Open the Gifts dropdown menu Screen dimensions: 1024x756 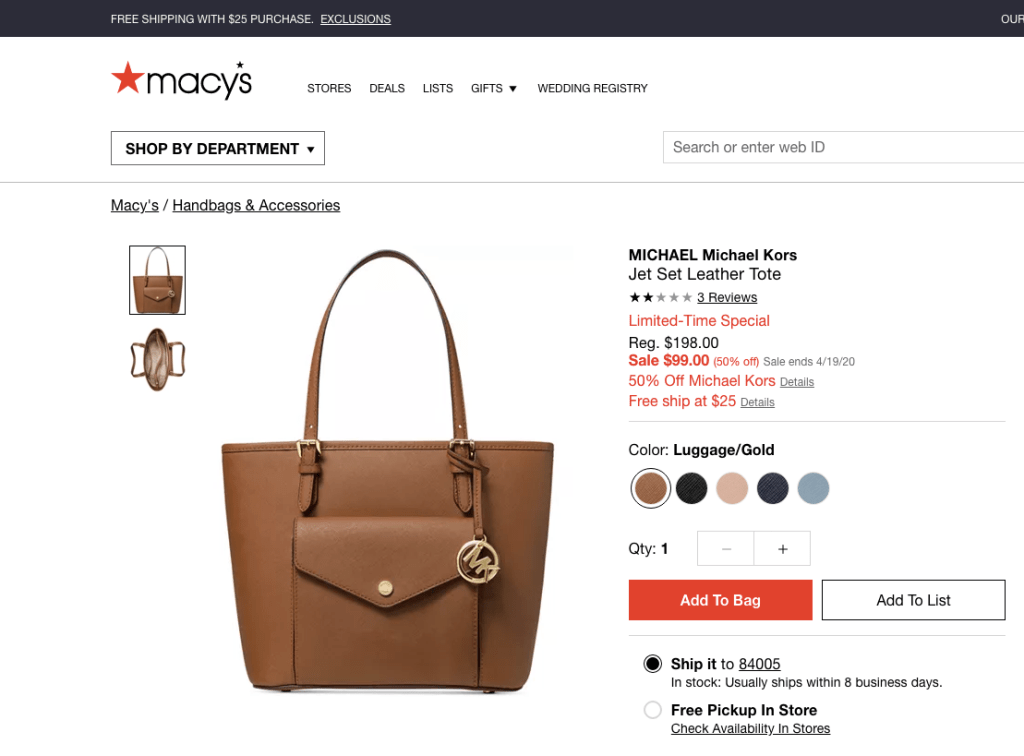[494, 88]
